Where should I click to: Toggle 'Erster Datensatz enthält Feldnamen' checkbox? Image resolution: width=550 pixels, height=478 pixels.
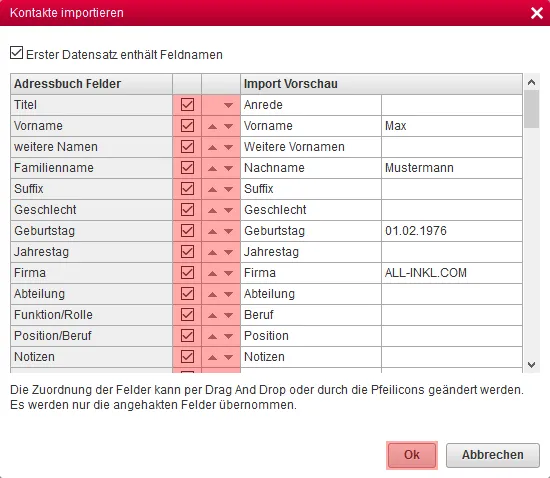(x=16, y=53)
